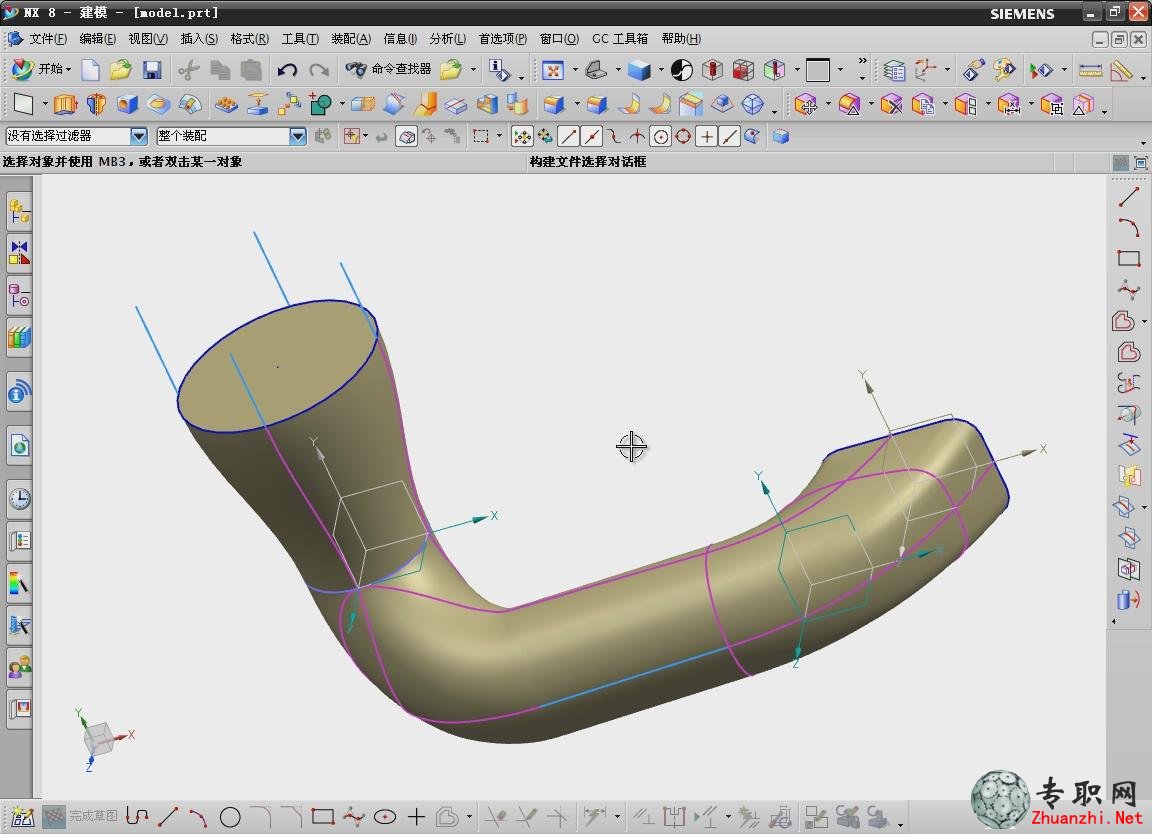Select the shaded blue cube rendering style icon
This screenshot has width=1152, height=834.
(638, 70)
